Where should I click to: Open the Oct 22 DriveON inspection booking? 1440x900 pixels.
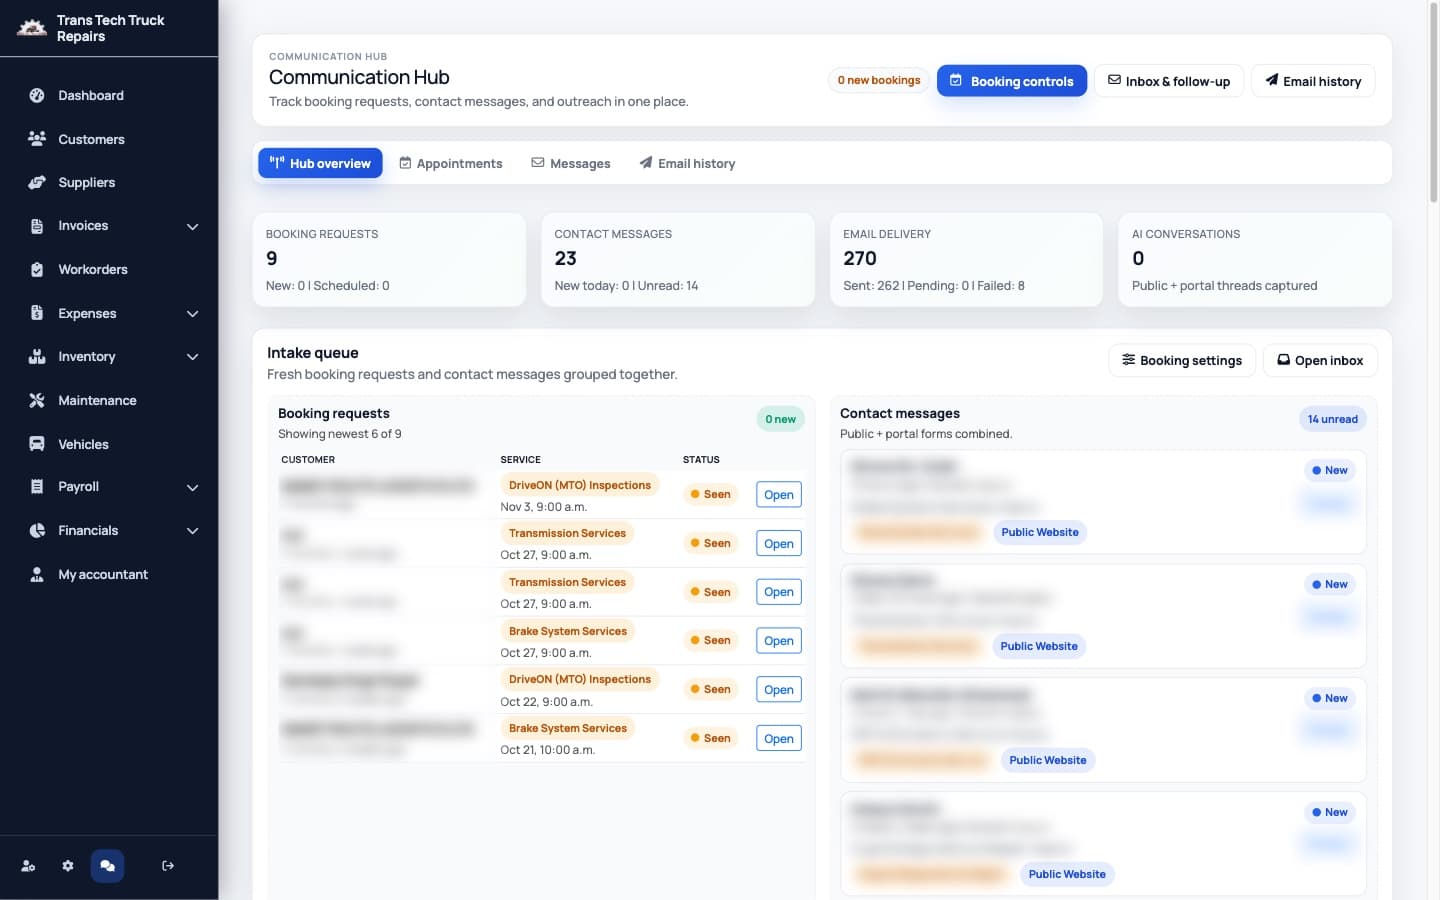pos(779,690)
